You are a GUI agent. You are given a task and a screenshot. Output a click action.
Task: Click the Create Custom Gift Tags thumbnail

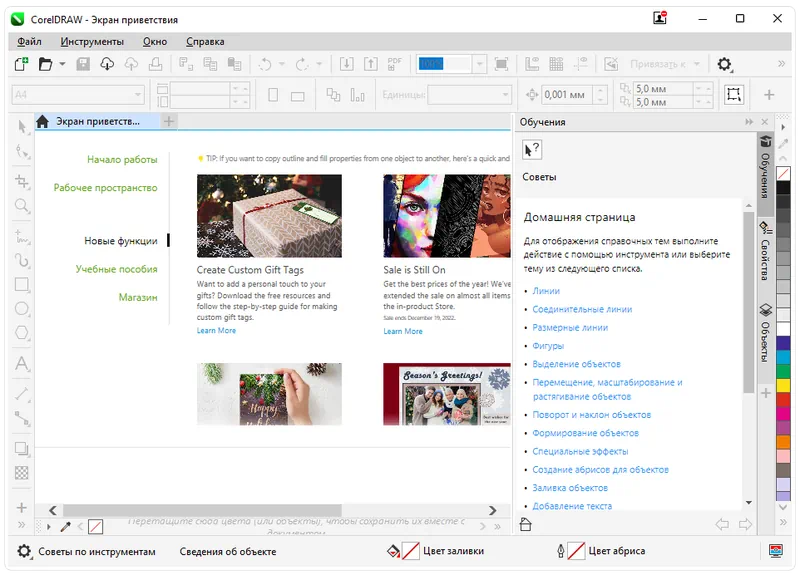click(x=269, y=216)
